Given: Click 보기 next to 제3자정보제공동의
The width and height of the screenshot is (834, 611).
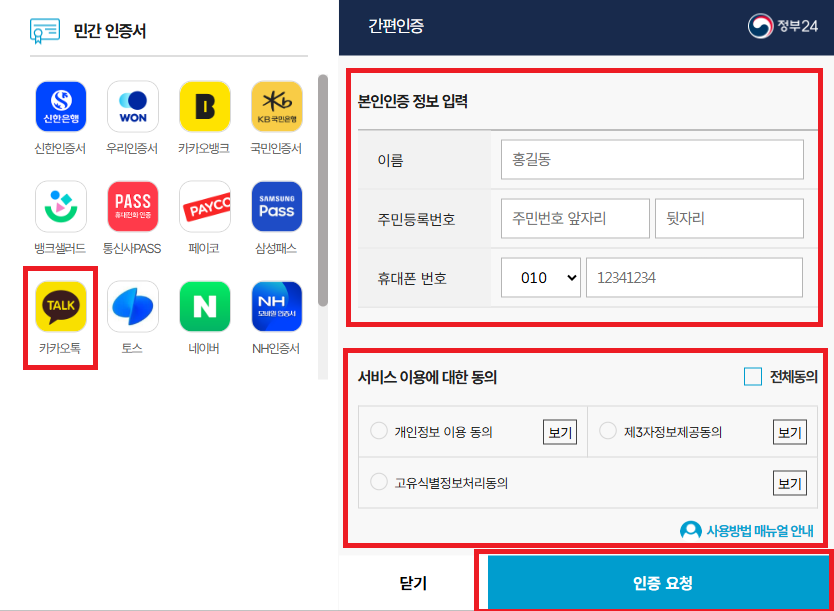Looking at the screenshot, I should tap(789, 431).
